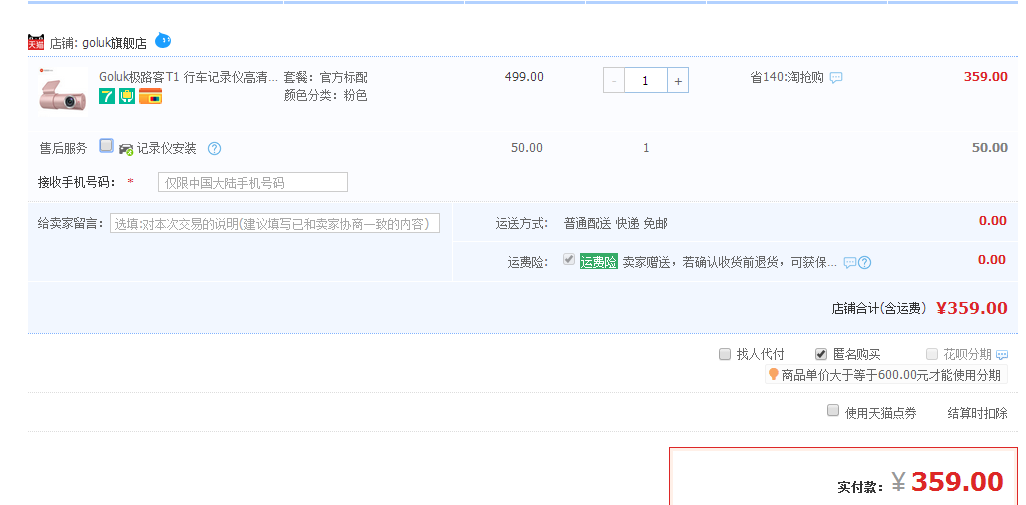
Task: Check the 使用天猫点券 checkbox
Action: (x=833, y=410)
